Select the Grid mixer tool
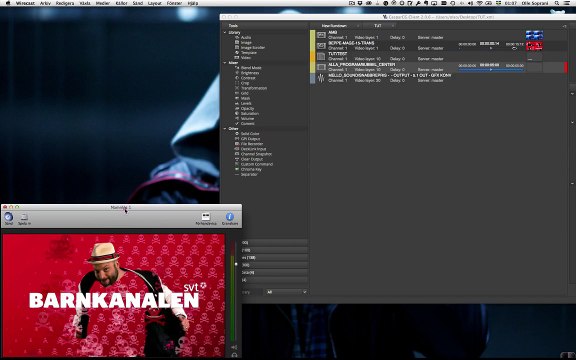576x360 pixels. click(245, 93)
